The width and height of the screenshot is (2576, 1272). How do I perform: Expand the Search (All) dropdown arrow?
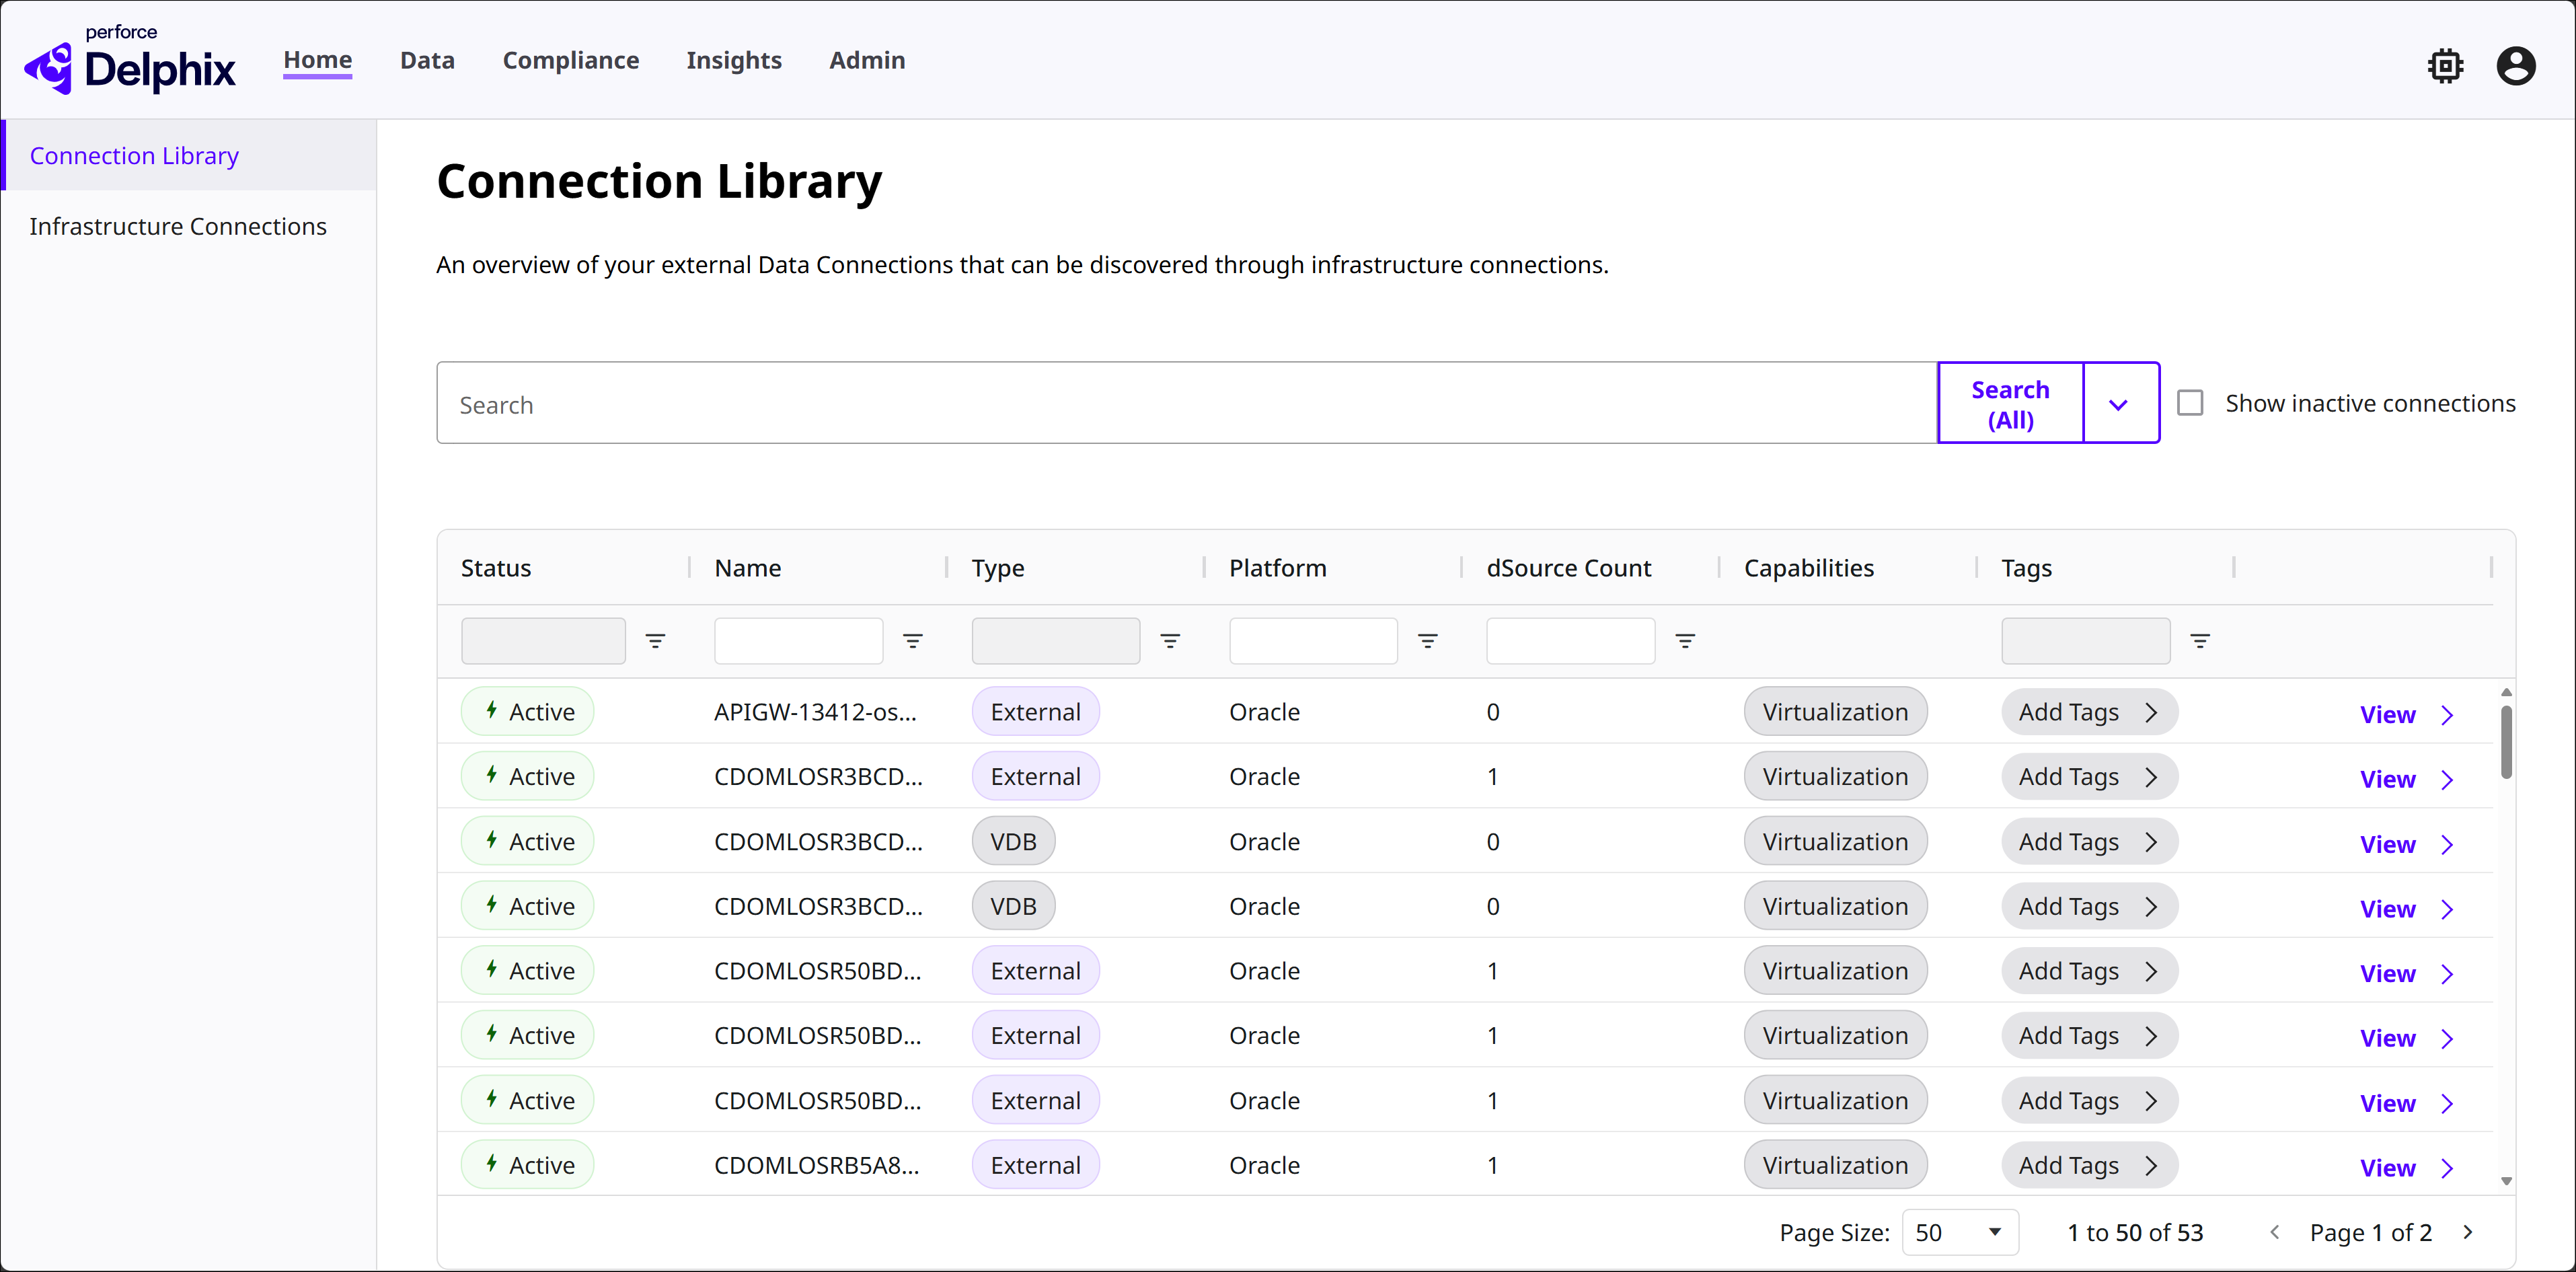2119,404
